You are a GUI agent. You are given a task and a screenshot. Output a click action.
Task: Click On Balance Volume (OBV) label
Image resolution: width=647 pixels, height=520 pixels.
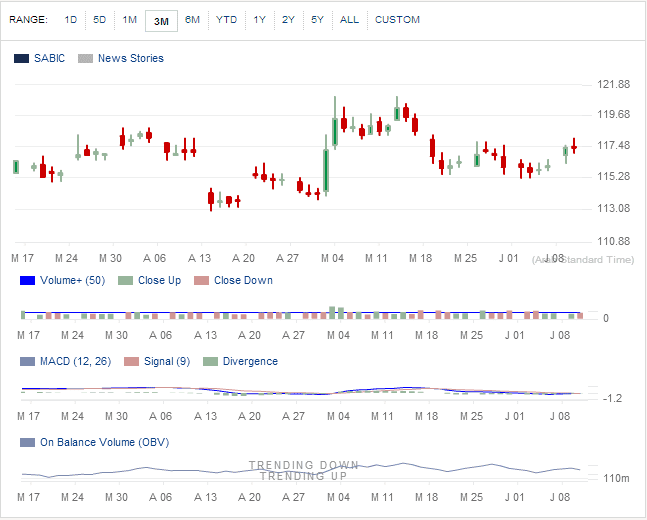coord(104,443)
